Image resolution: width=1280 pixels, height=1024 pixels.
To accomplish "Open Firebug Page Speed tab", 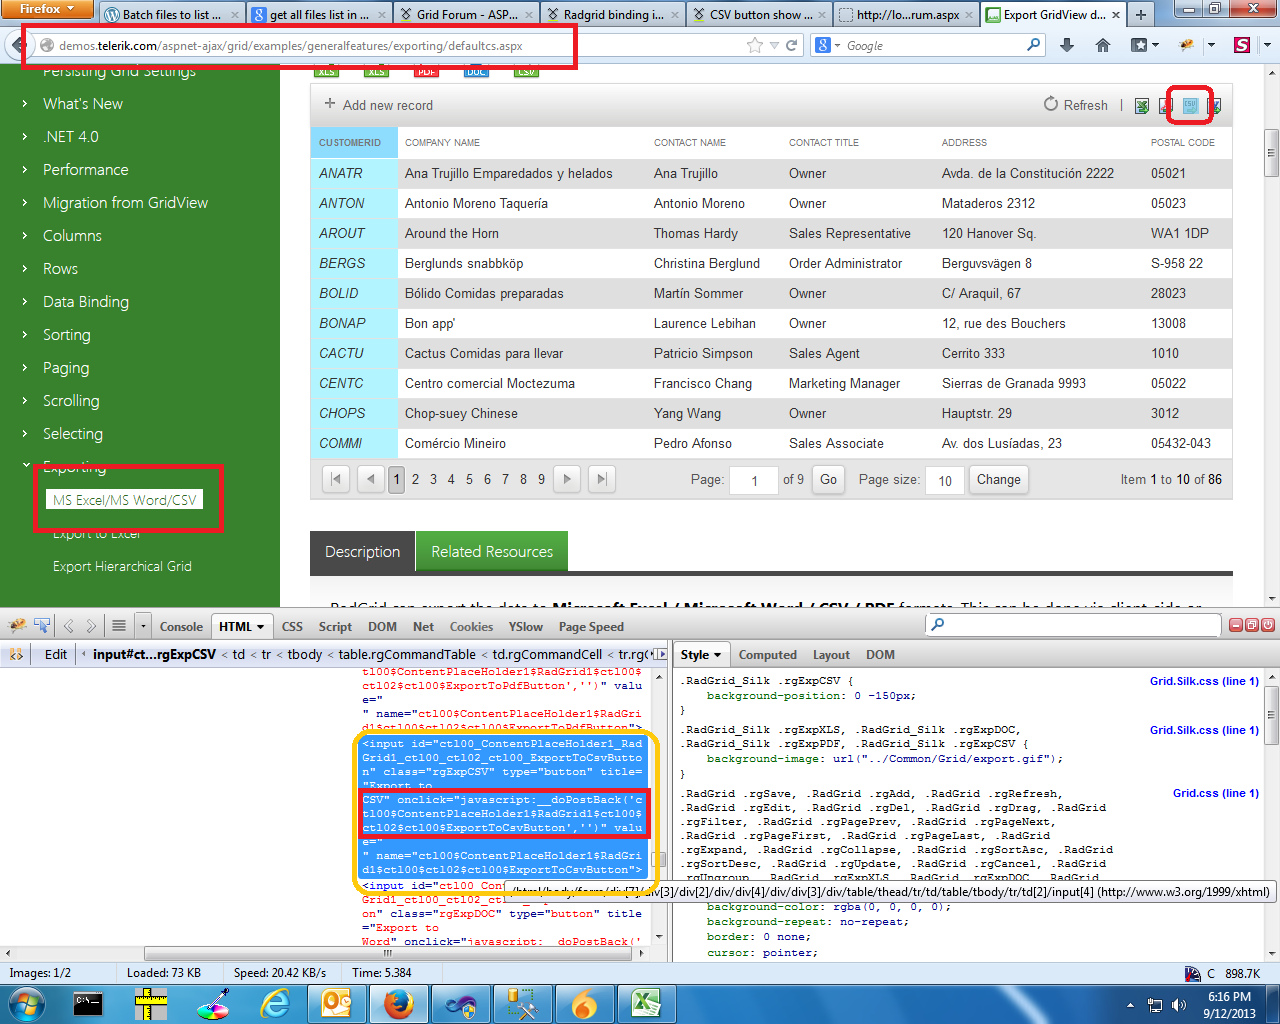I will tap(591, 627).
